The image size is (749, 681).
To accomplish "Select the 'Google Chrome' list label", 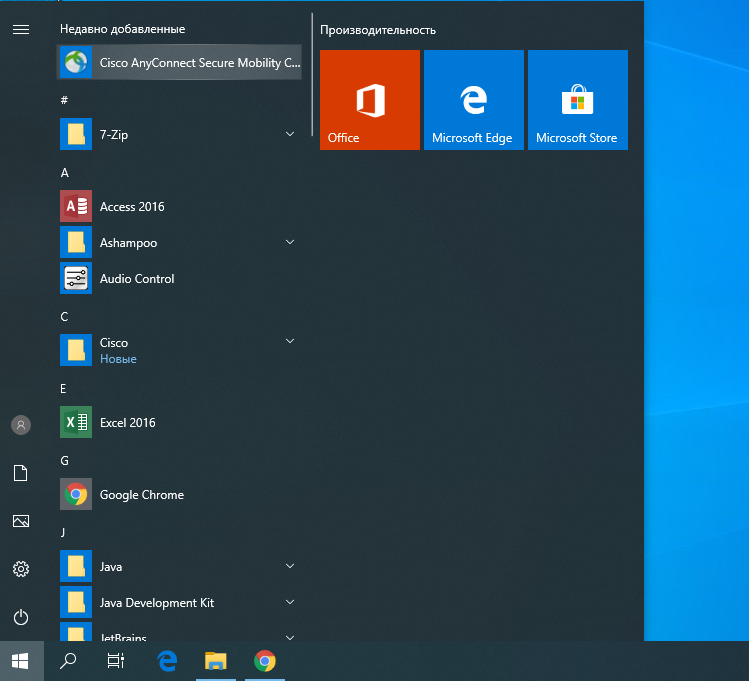I will click(x=142, y=495).
